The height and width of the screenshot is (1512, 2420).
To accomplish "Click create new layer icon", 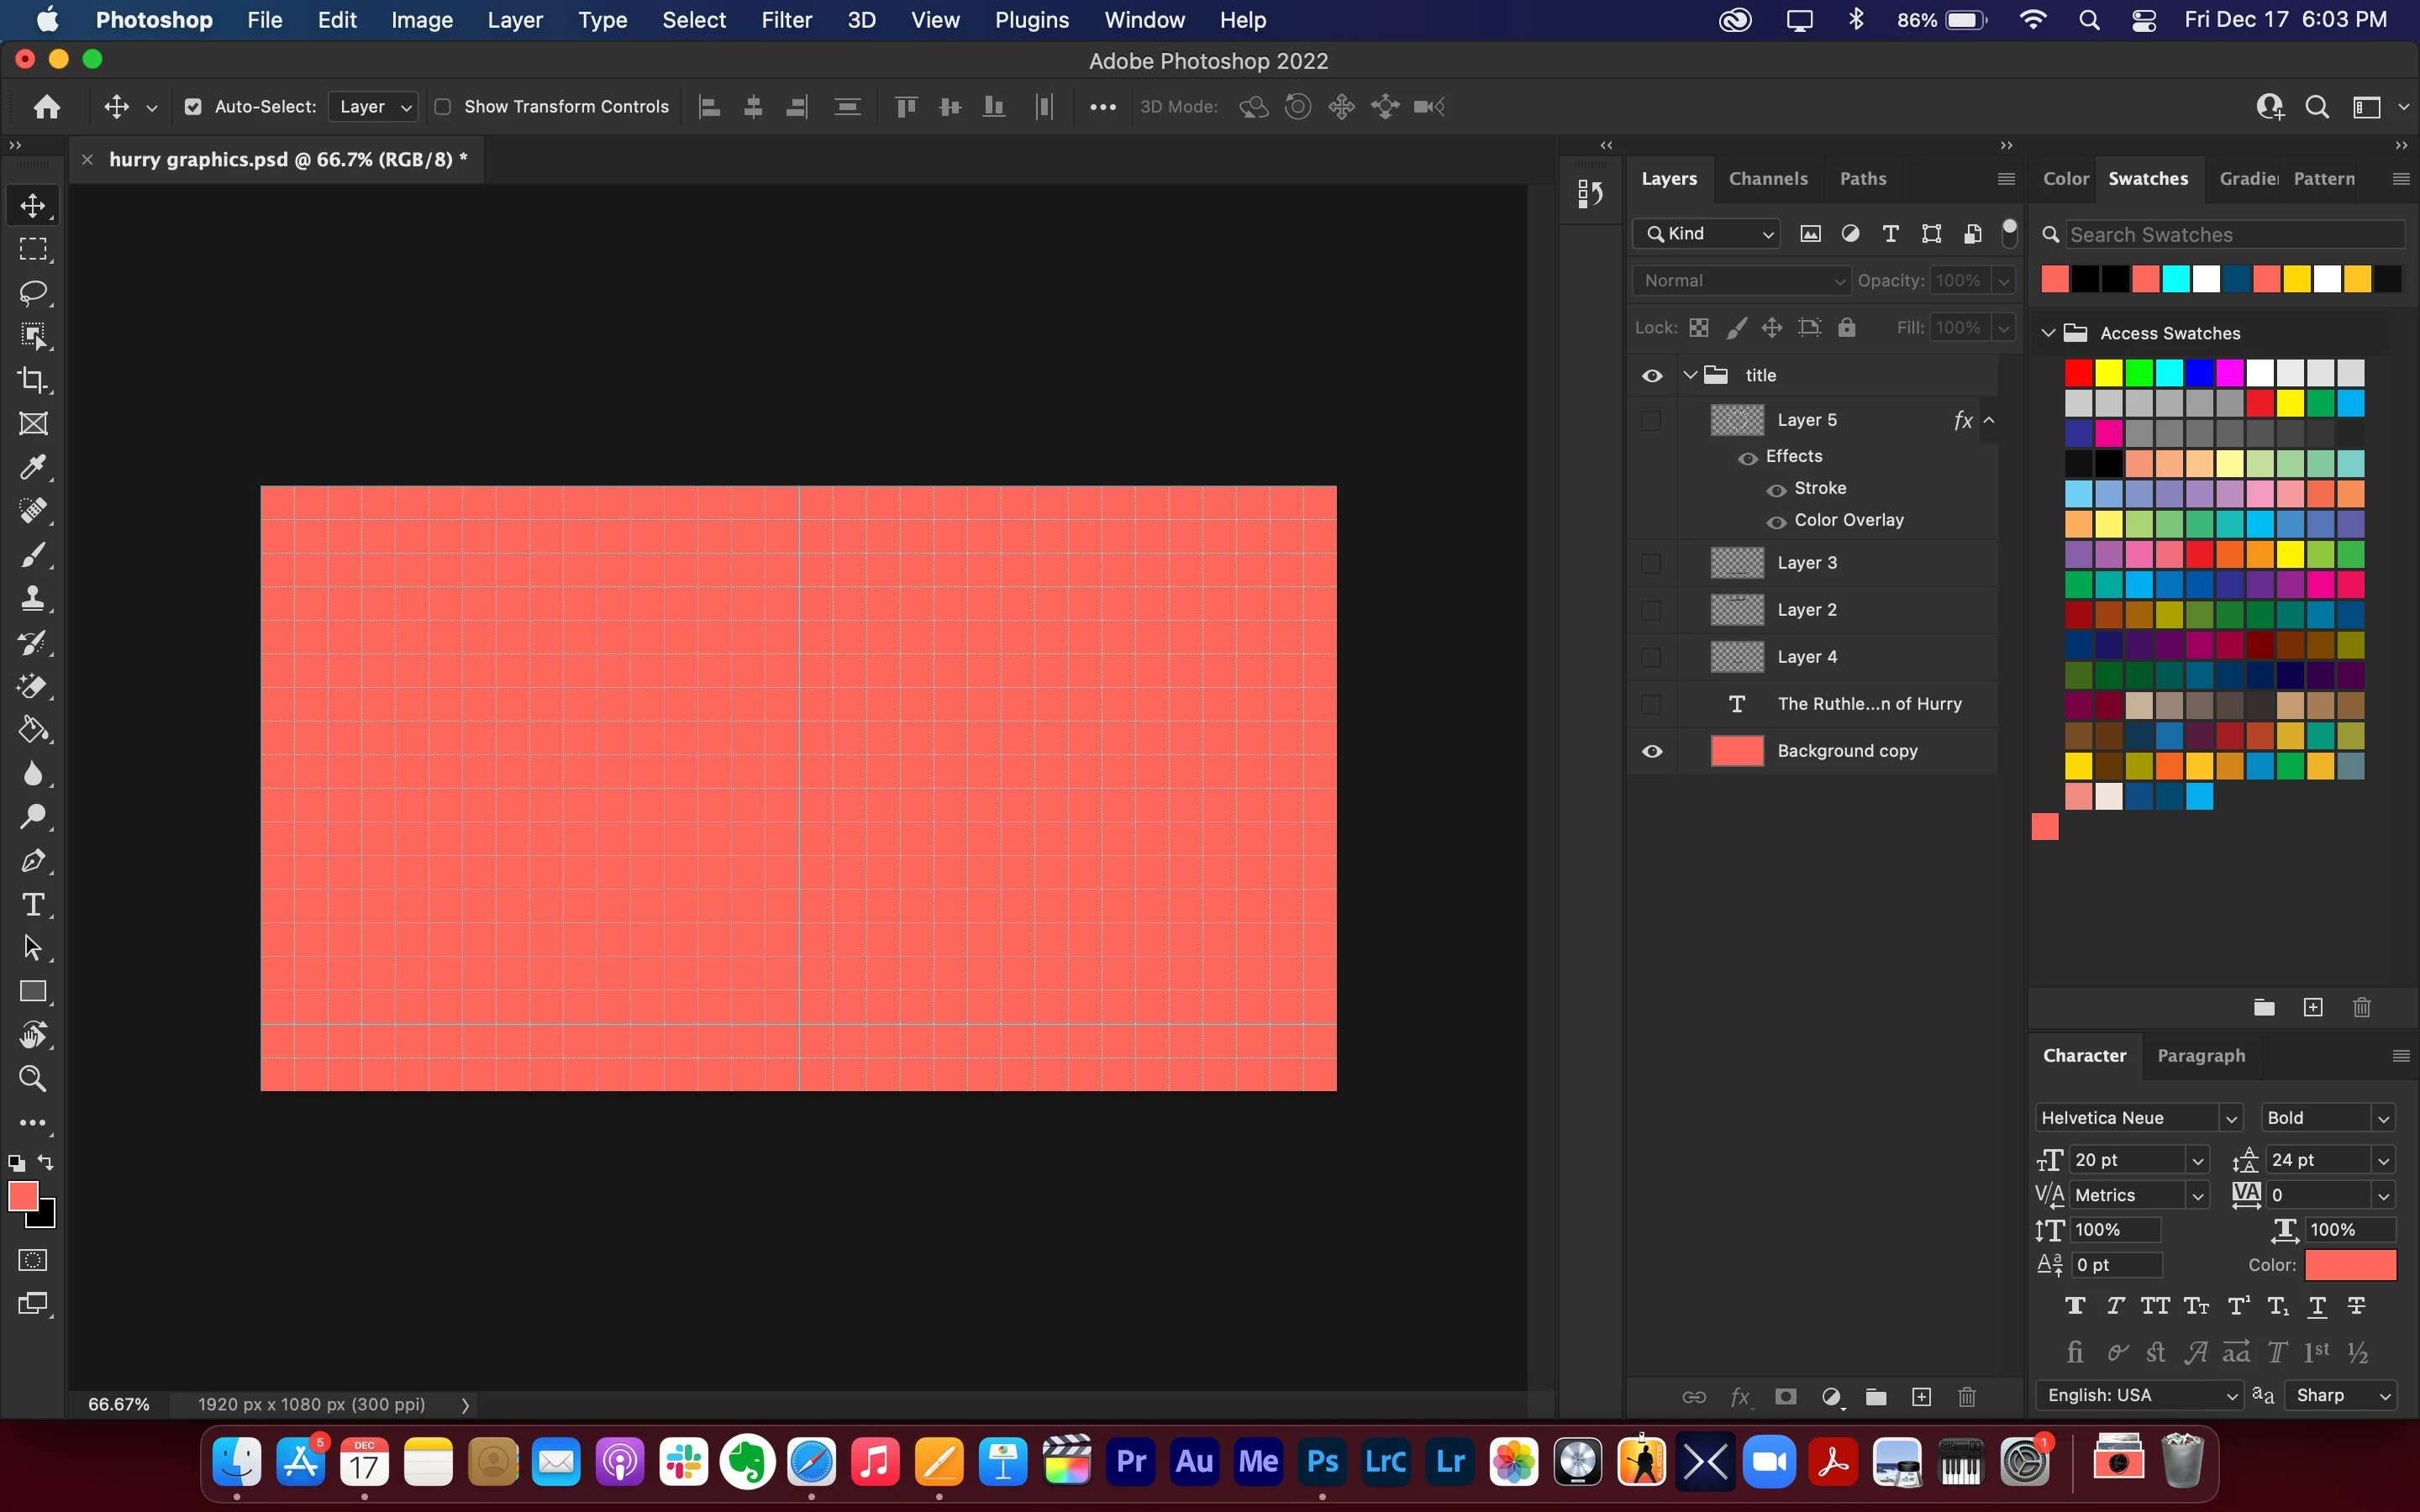I will (1921, 1397).
